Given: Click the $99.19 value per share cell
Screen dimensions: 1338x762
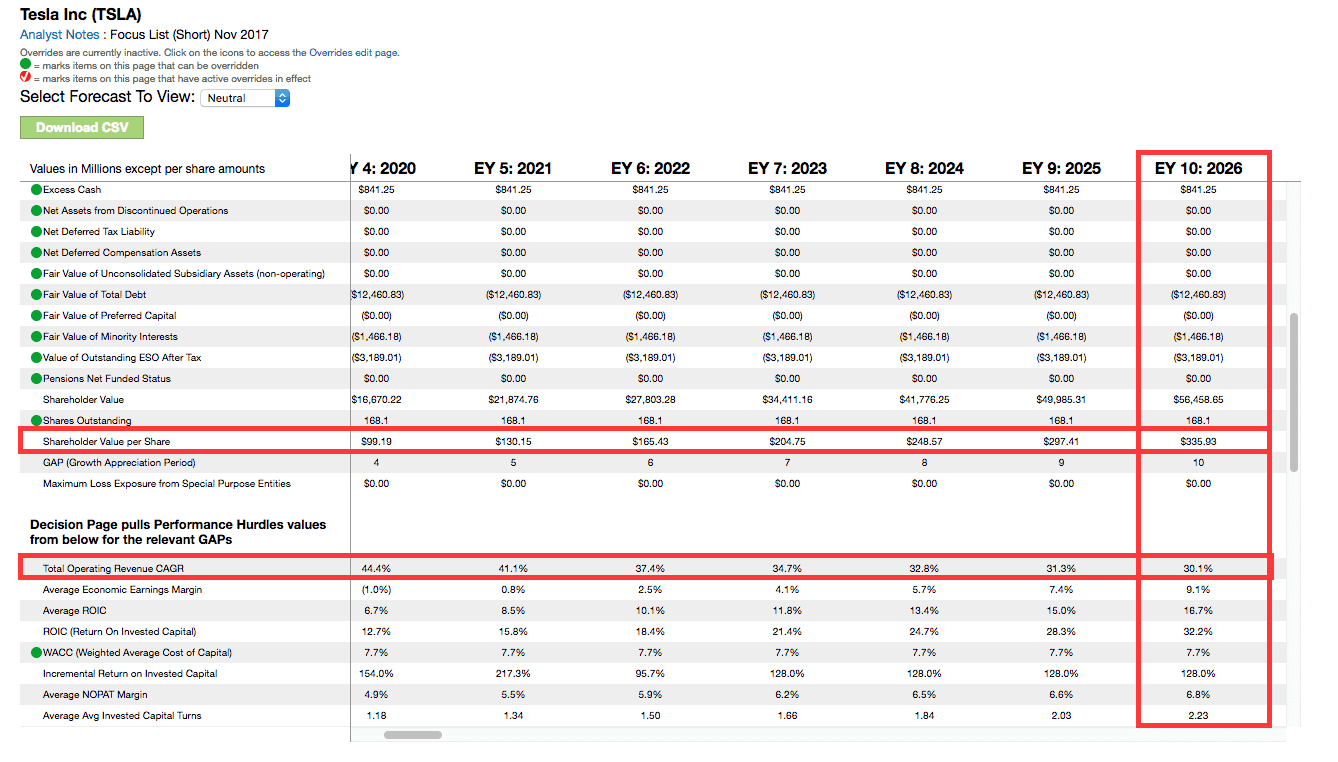Looking at the screenshot, I should 376,442.
